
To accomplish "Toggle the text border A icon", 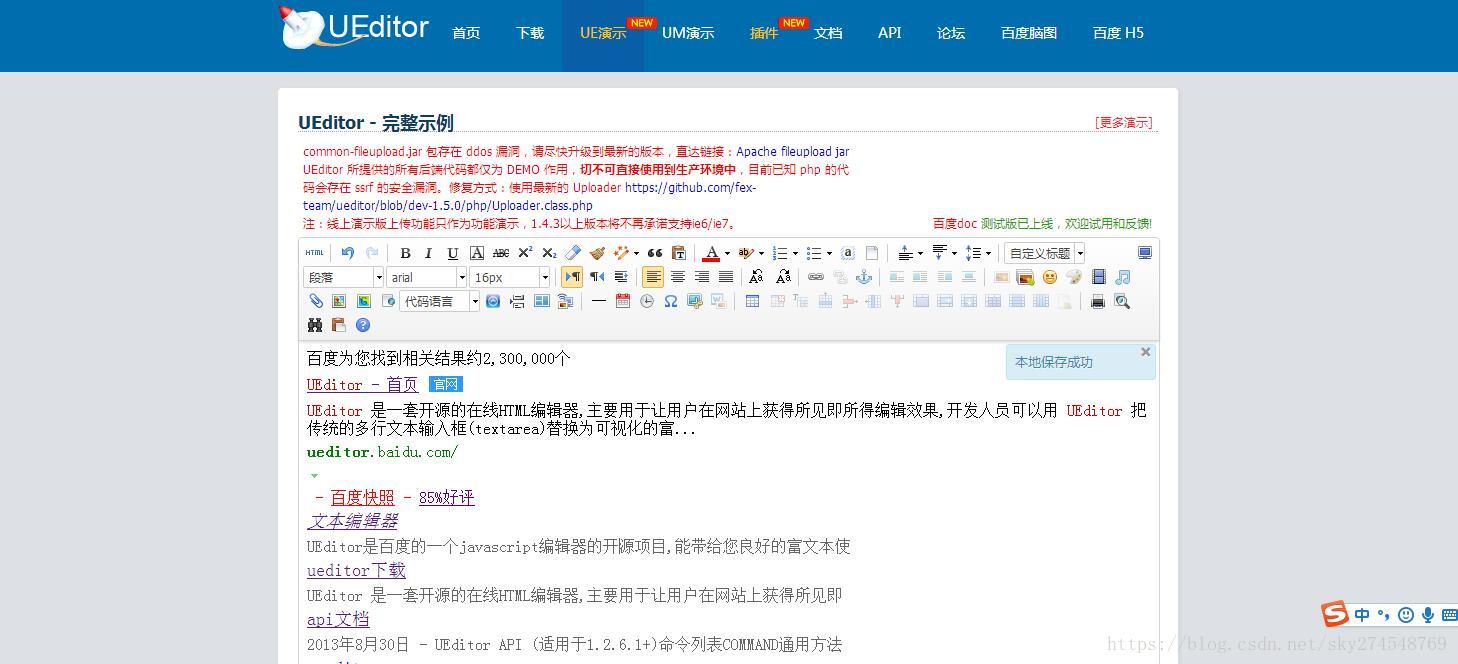I will tap(477, 253).
